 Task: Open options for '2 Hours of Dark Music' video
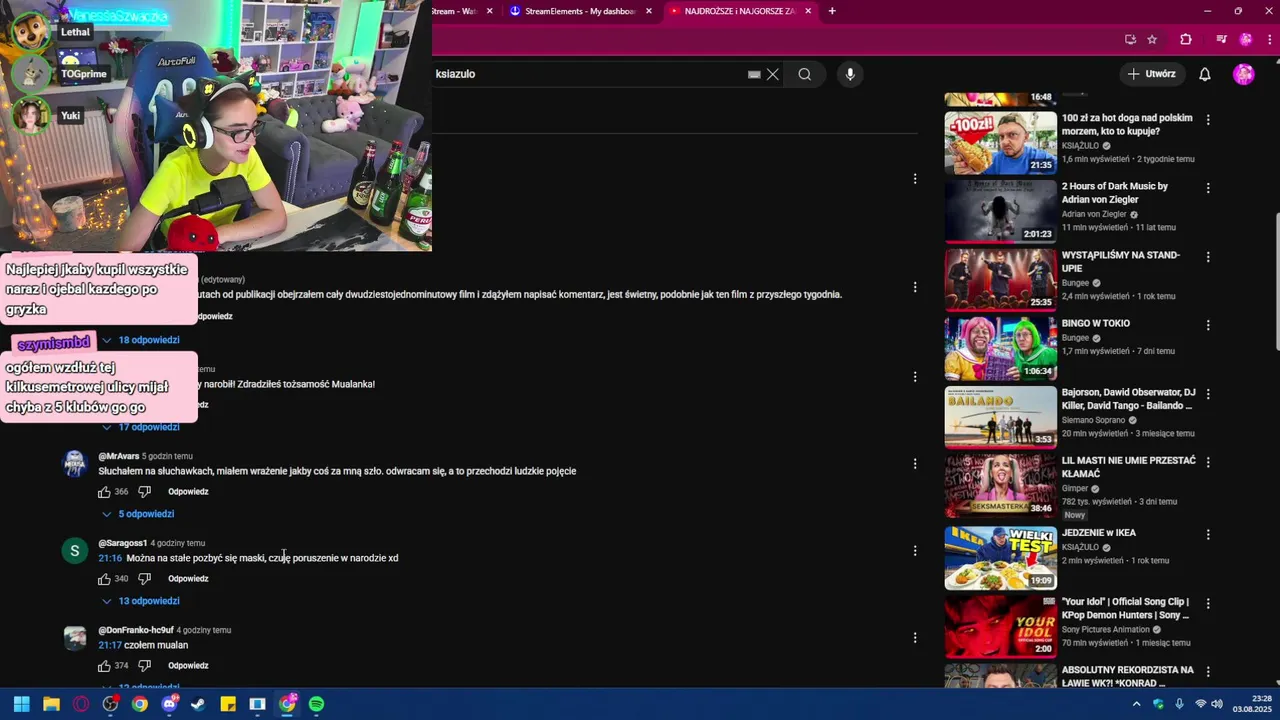tap(1208, 188)
